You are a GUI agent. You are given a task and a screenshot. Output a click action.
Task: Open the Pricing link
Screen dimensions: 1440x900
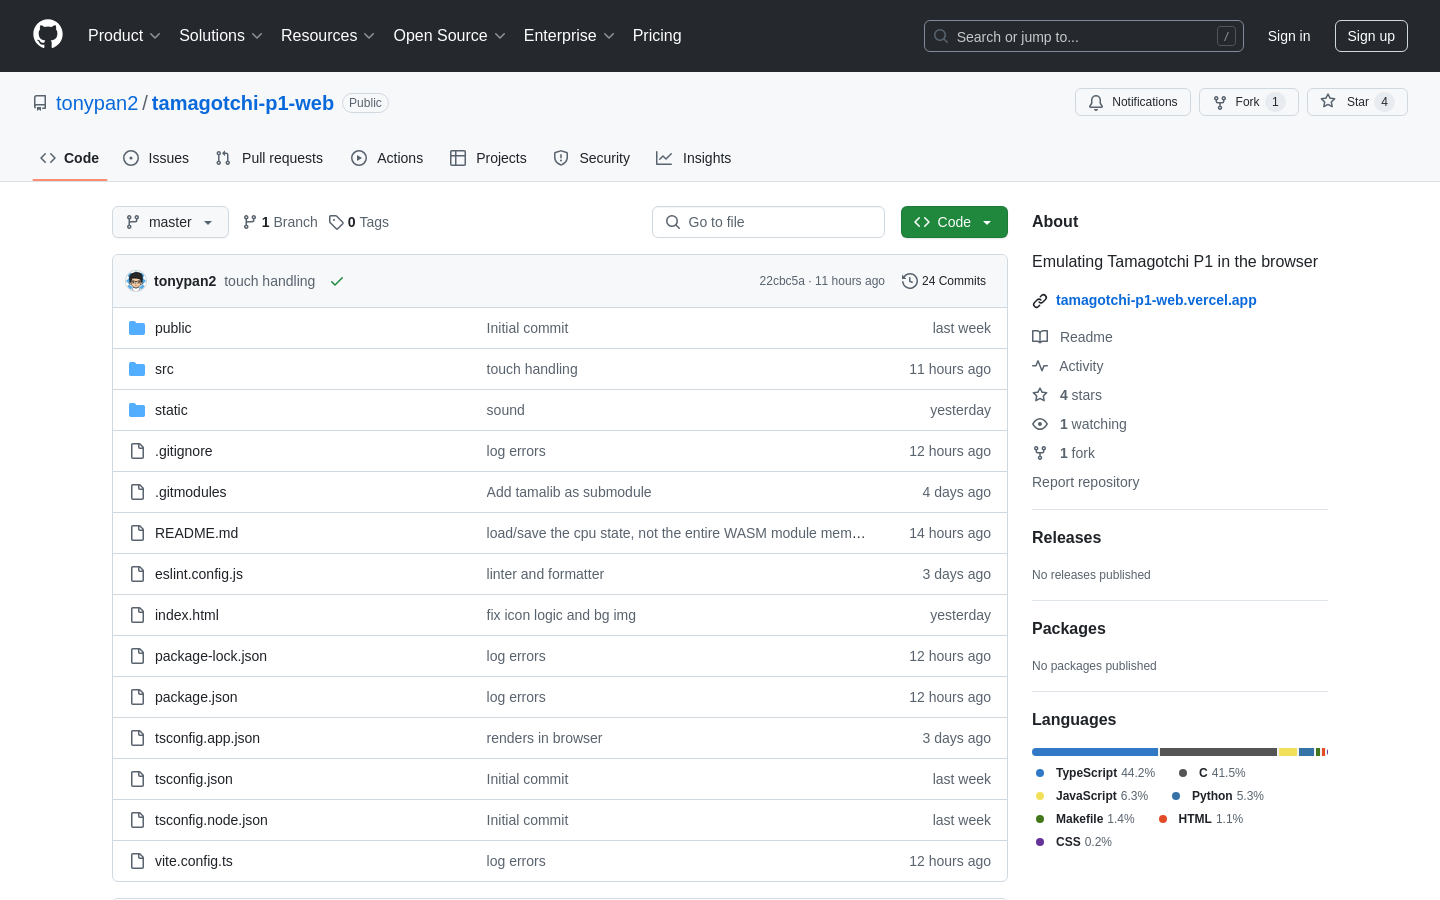657,36
